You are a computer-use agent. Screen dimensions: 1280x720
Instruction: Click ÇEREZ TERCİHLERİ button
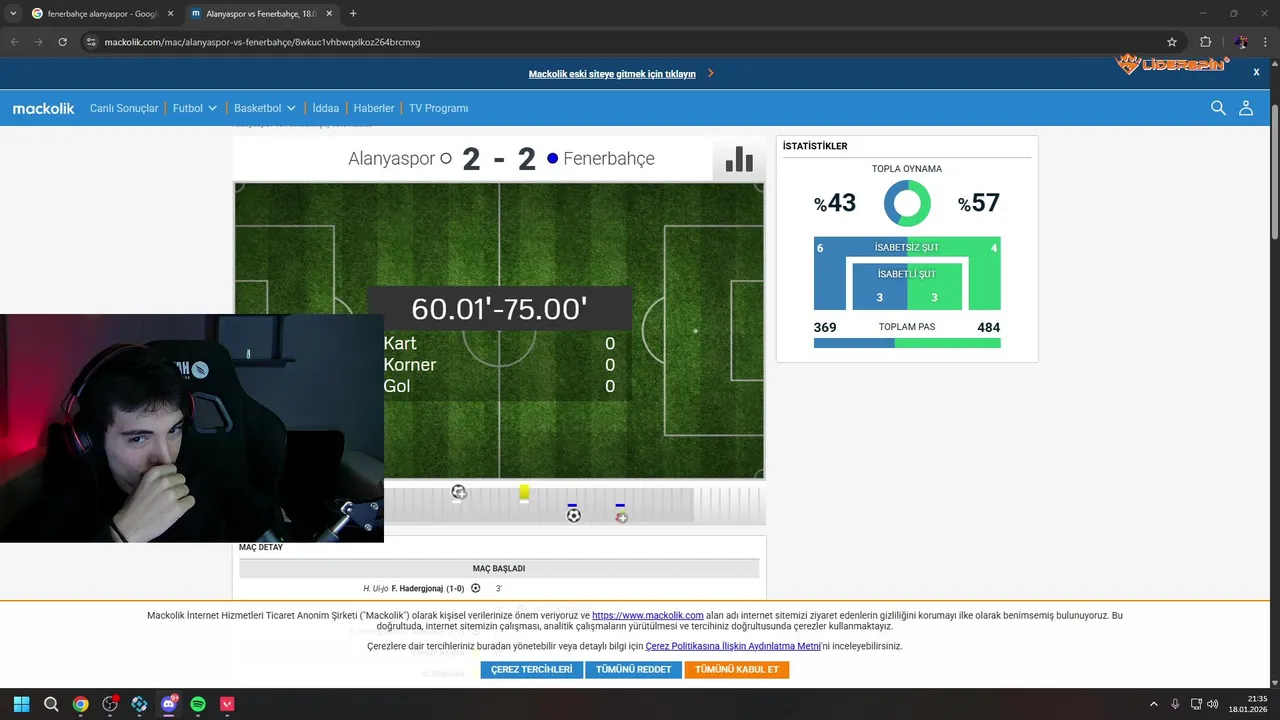(x=531, y=669)
